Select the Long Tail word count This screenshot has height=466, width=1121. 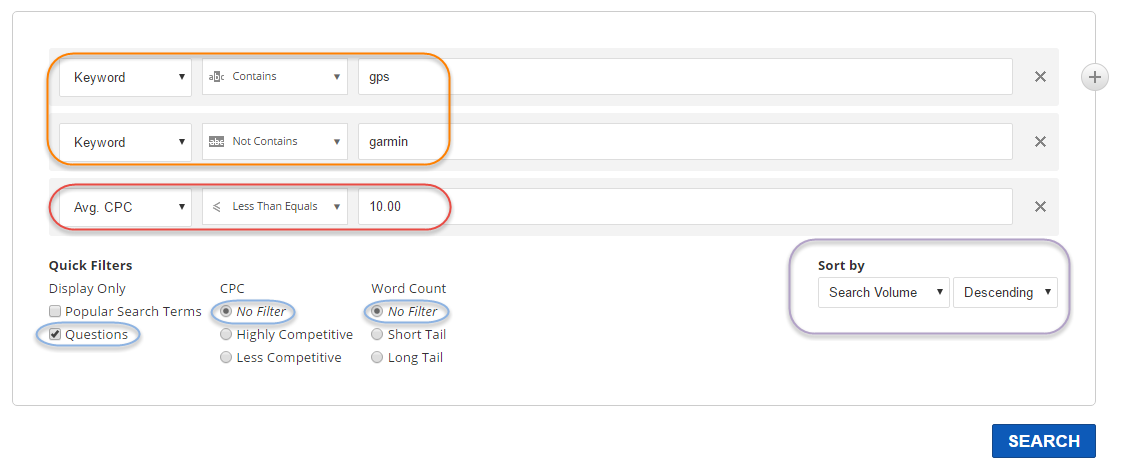click(377, 358)
